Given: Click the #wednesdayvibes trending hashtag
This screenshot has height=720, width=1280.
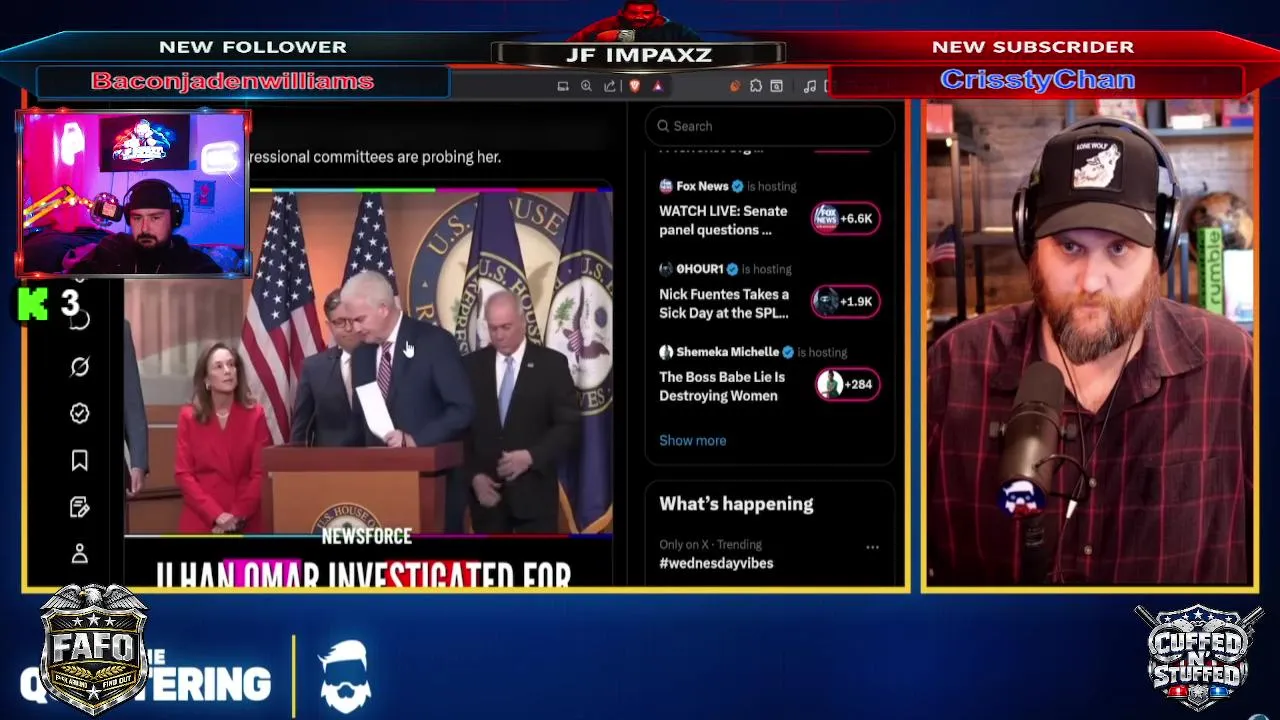Looking at the screenshot, I should click(716, 563).
